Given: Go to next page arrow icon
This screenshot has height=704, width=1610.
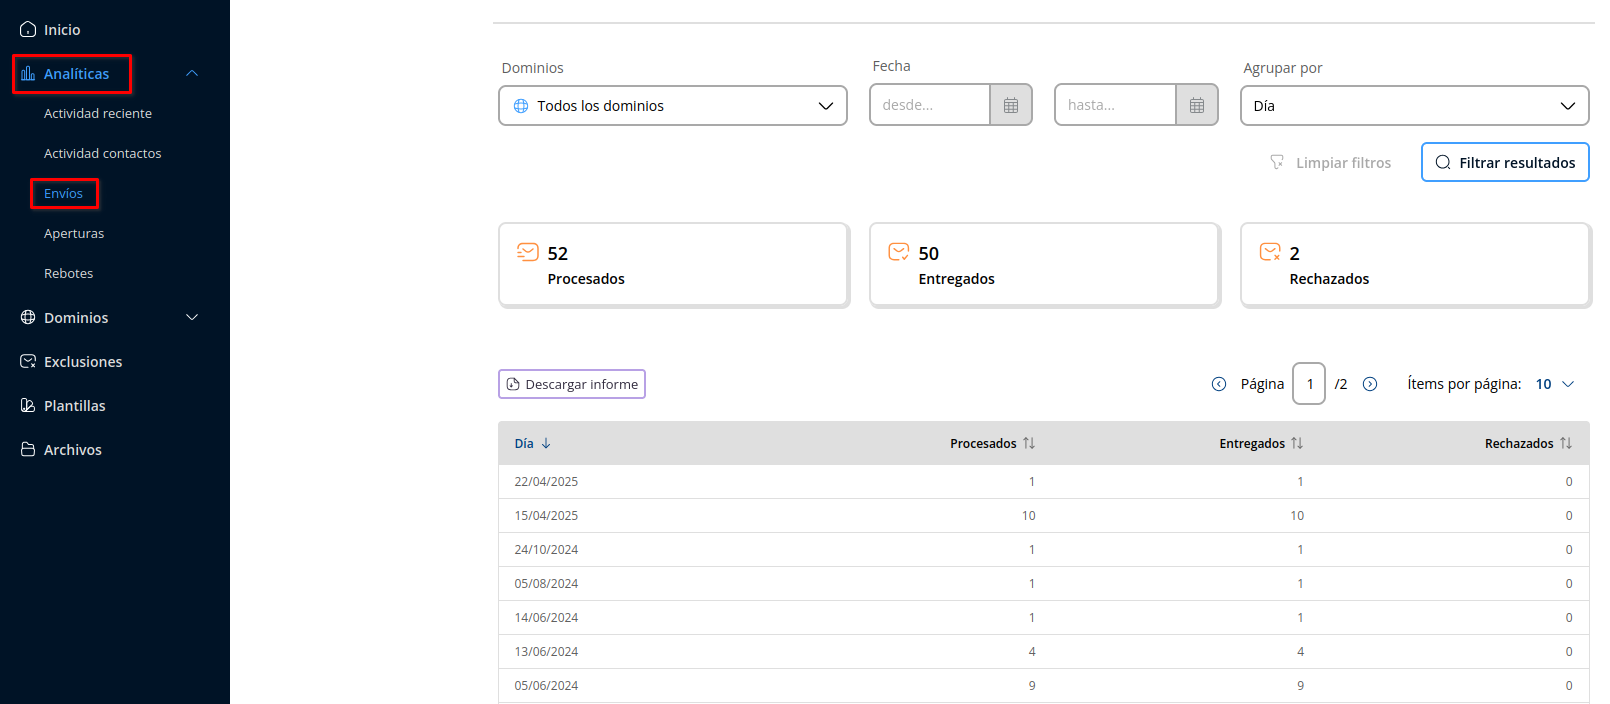Looking at the screenshot, I should tap(1370, 384).
